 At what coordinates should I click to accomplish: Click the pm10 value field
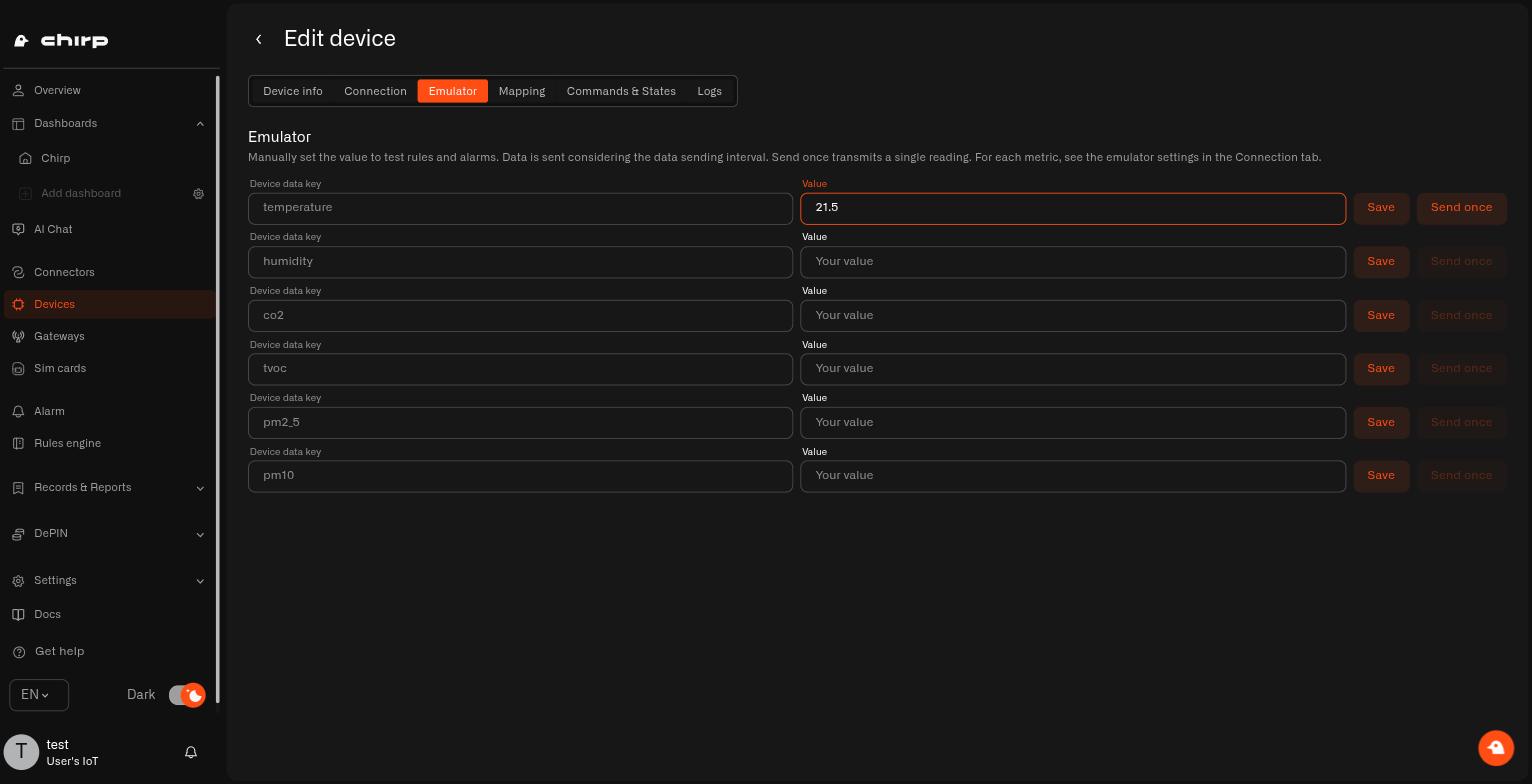(x=1073, y=476)
